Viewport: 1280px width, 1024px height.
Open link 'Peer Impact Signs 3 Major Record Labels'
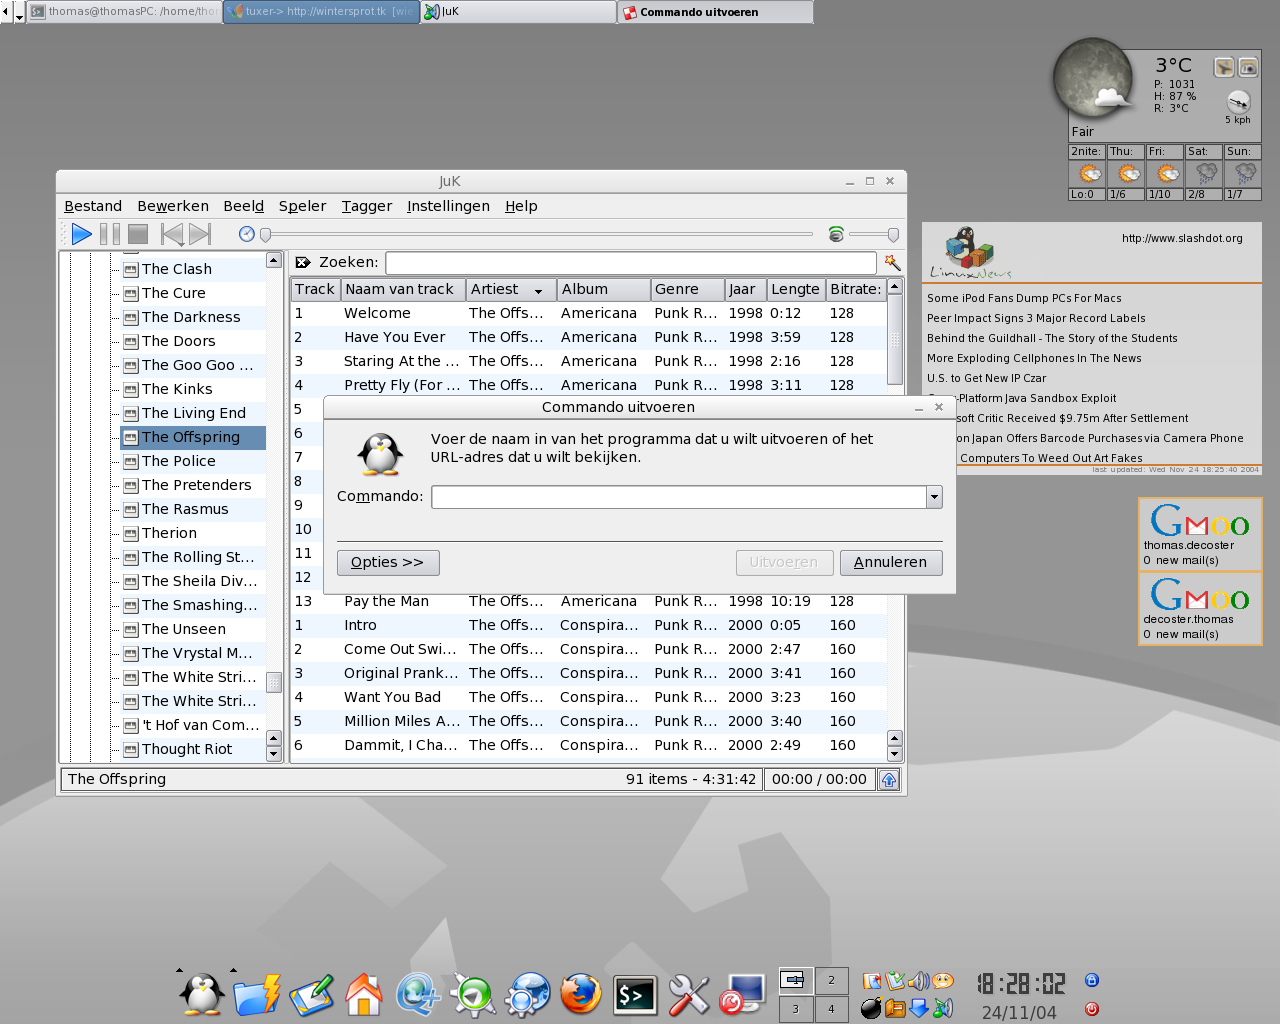(x=1036, y=318)
